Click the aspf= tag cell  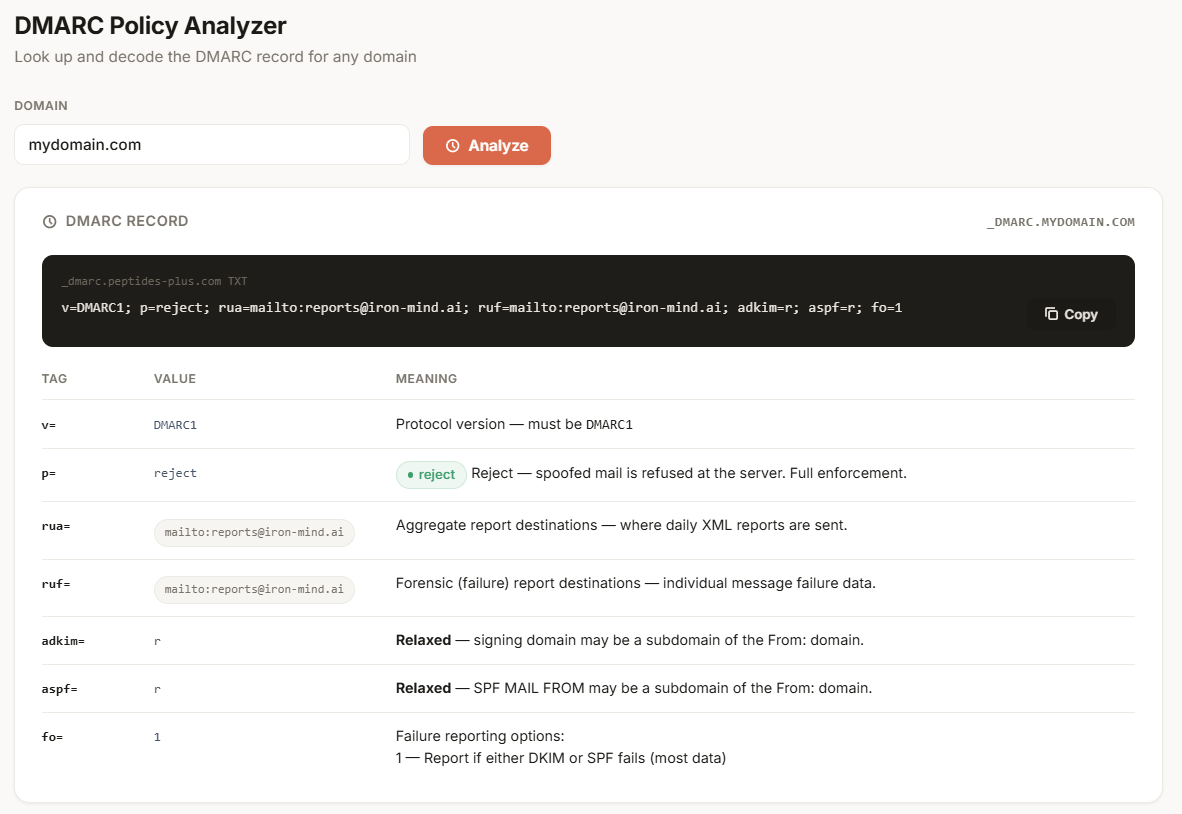[x=60, y=689]
